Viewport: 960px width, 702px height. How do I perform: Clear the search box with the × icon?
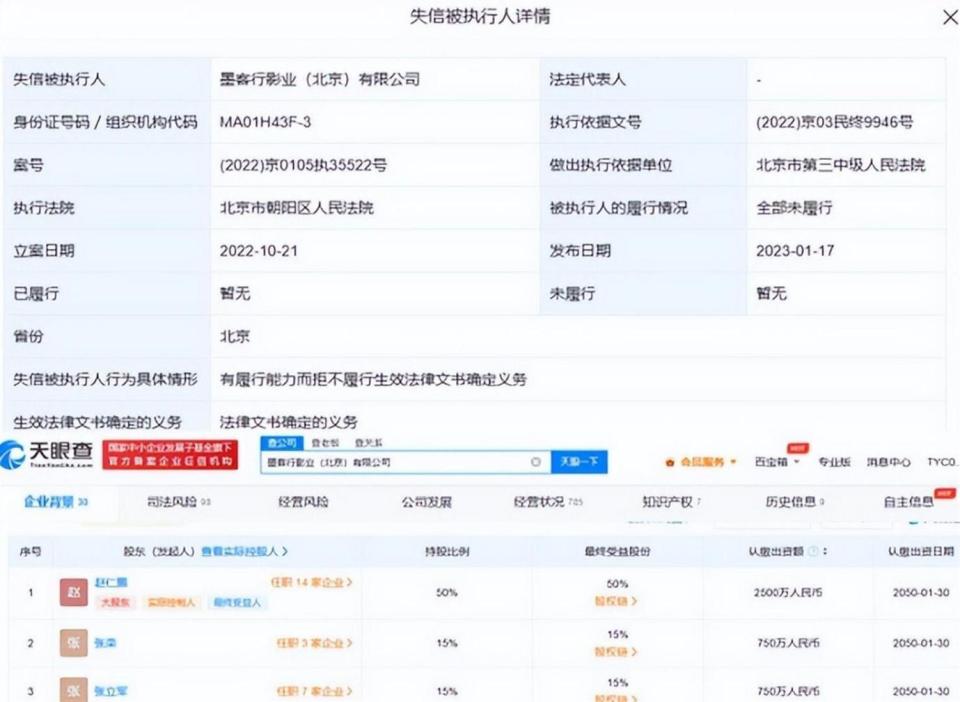tap(536, 462)
